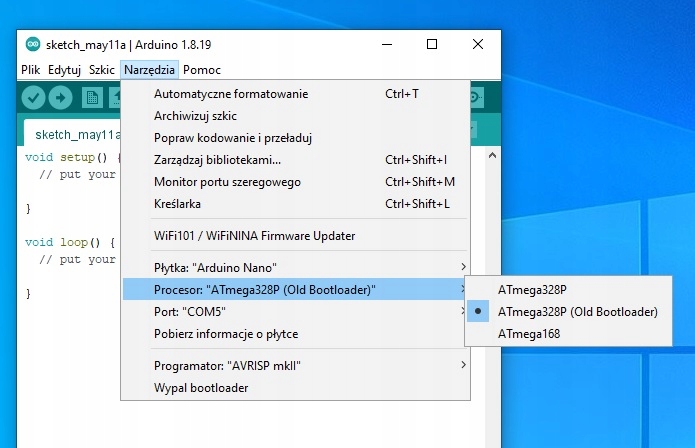
Task: Close the Arduino window
Action: [478, 44]
